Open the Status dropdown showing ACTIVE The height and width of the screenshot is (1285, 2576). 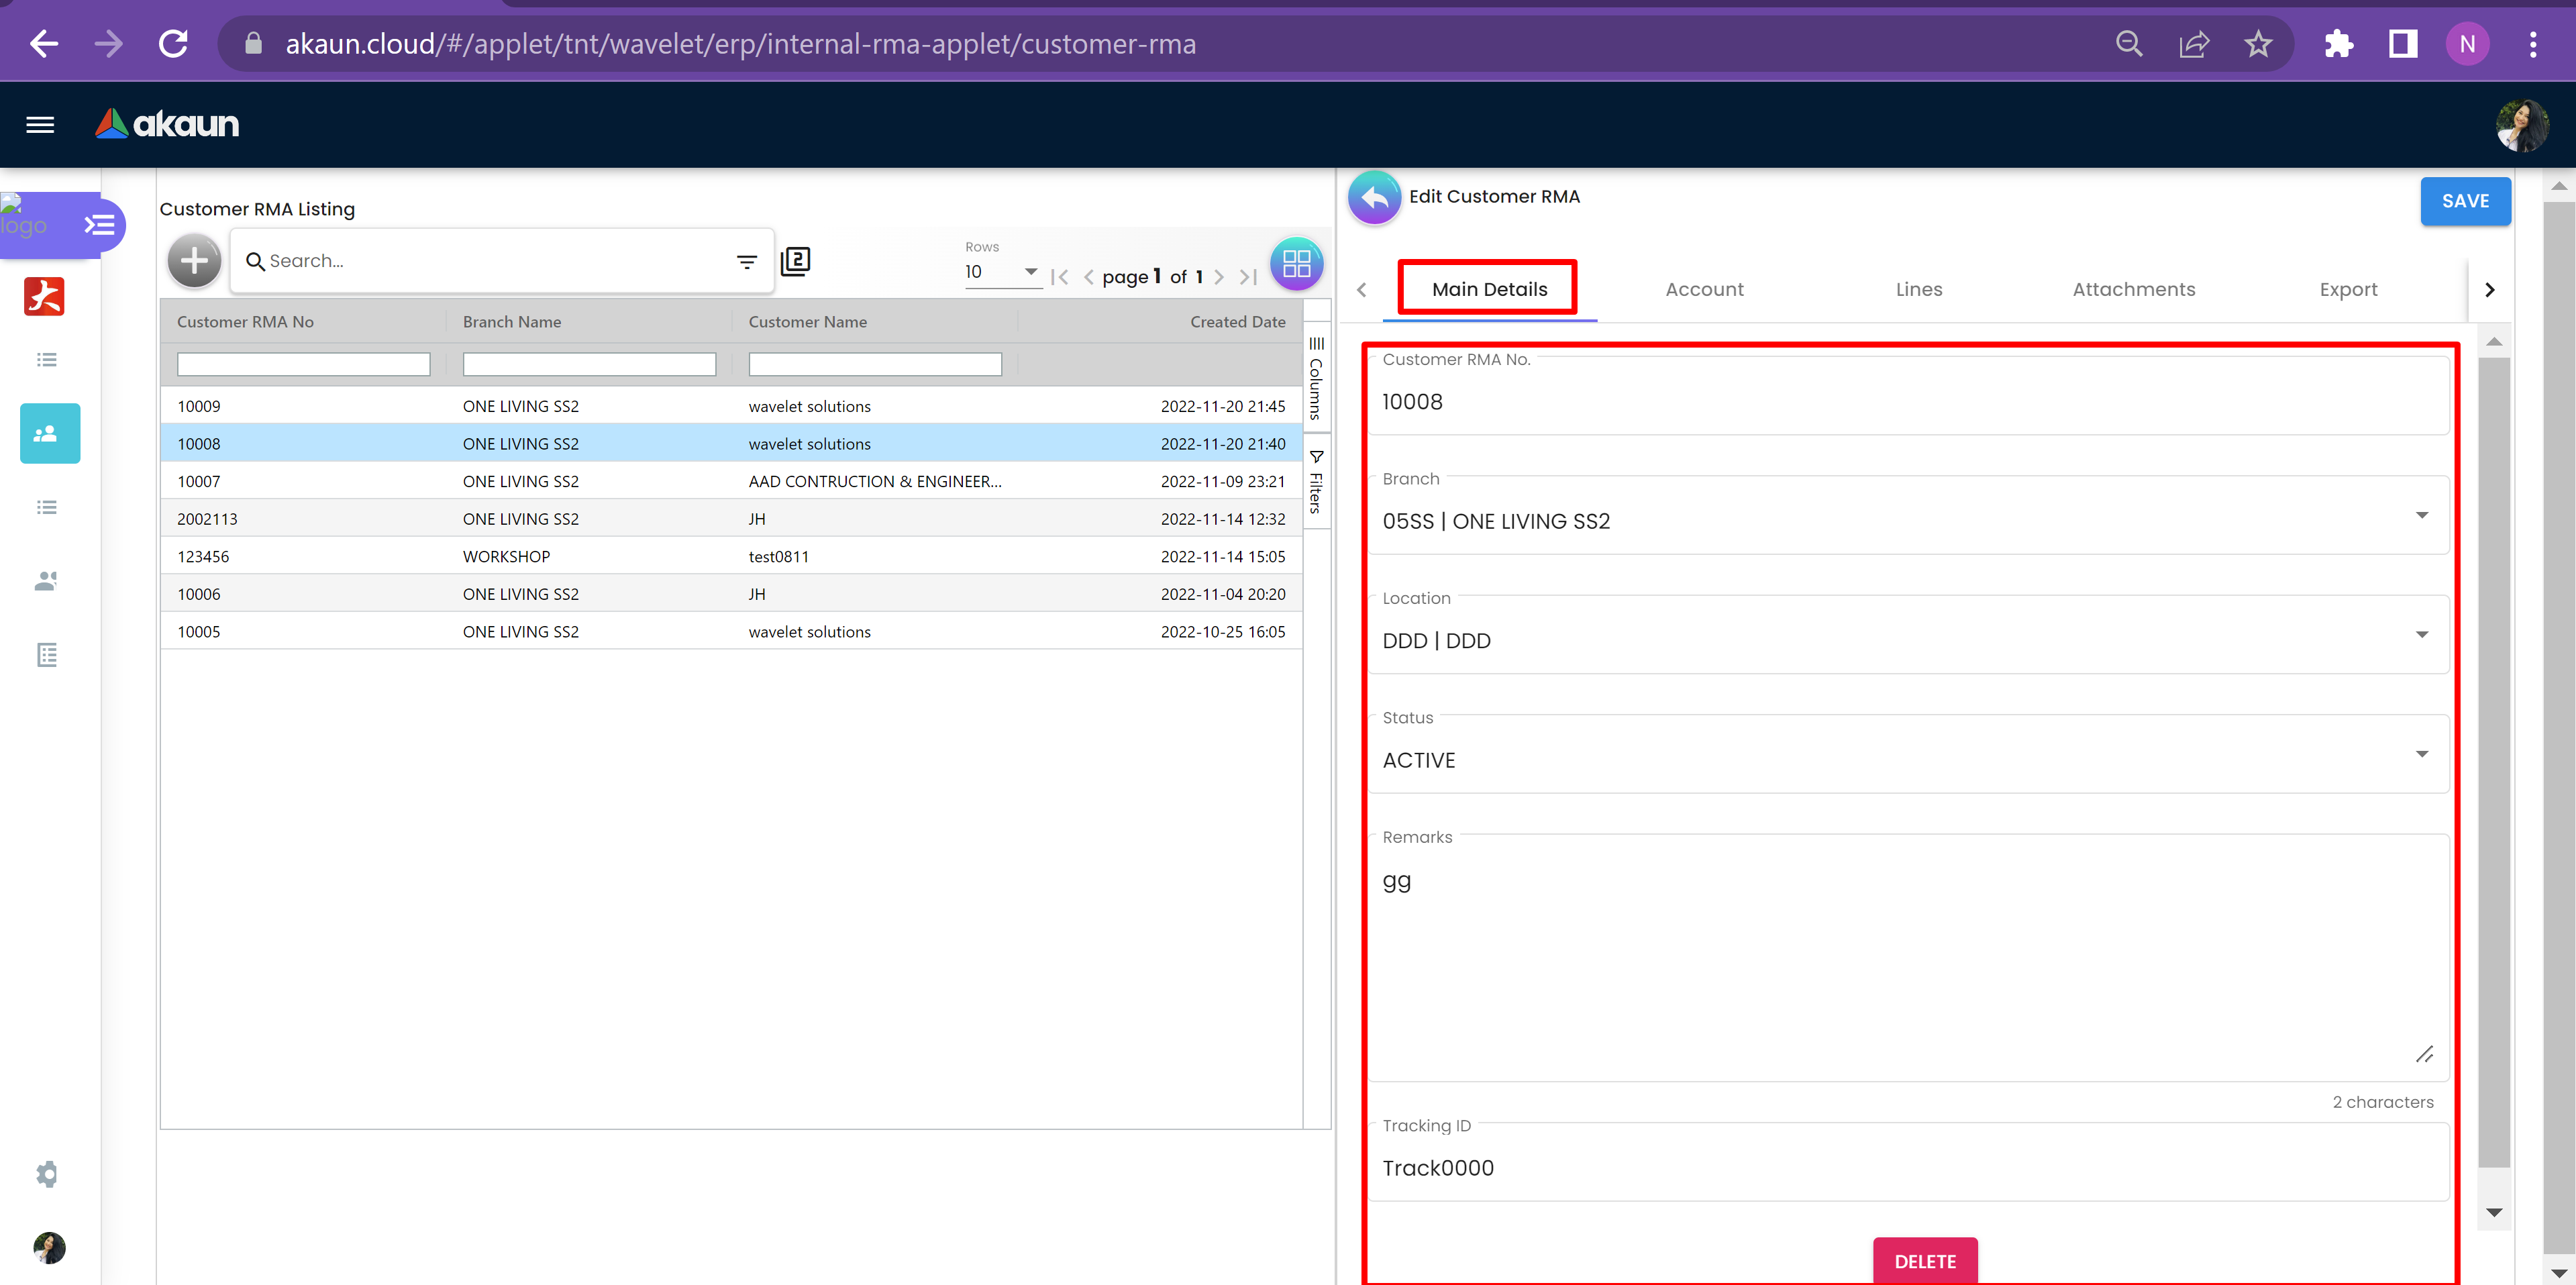click(2421, 754)
